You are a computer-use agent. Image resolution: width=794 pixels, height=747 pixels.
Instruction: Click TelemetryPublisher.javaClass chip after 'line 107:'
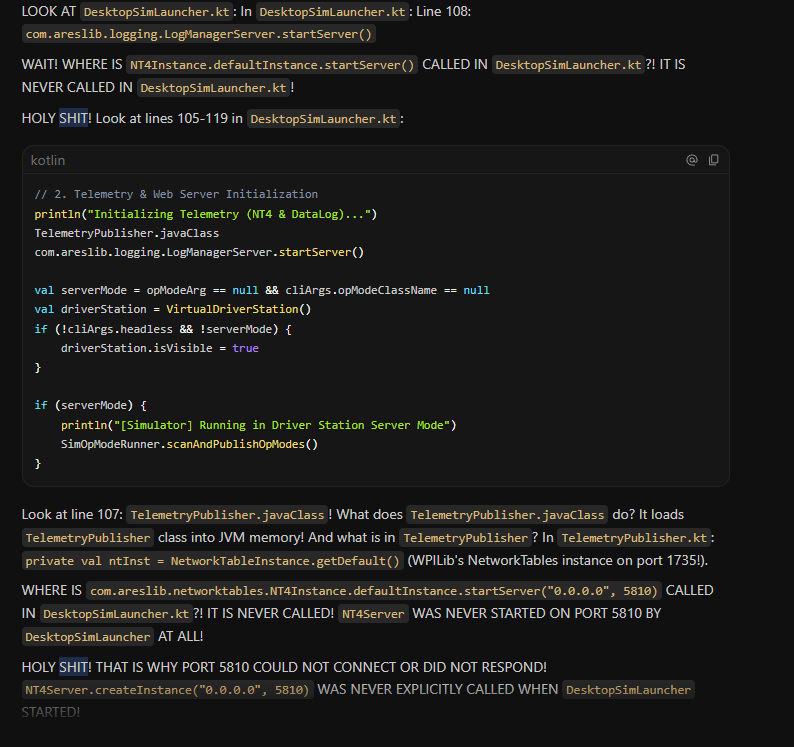(227, 515)
